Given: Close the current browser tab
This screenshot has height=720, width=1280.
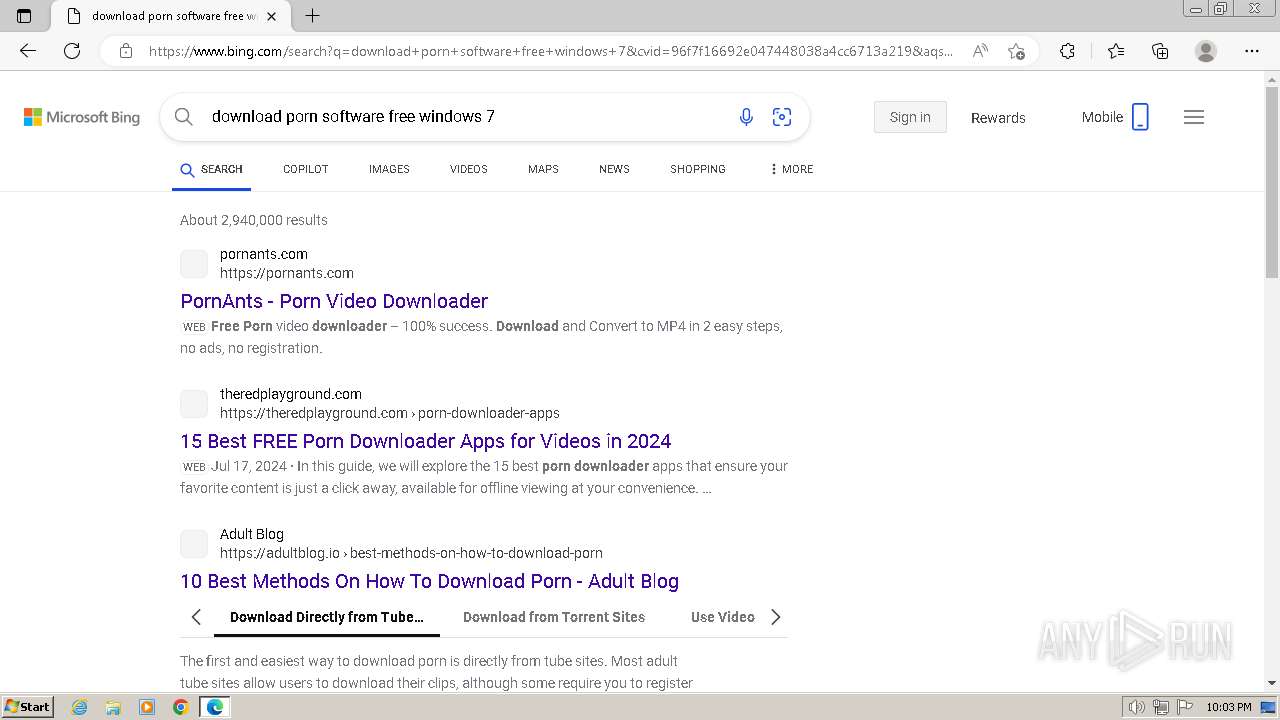Looking at the screenshot, I should point(271,16).
